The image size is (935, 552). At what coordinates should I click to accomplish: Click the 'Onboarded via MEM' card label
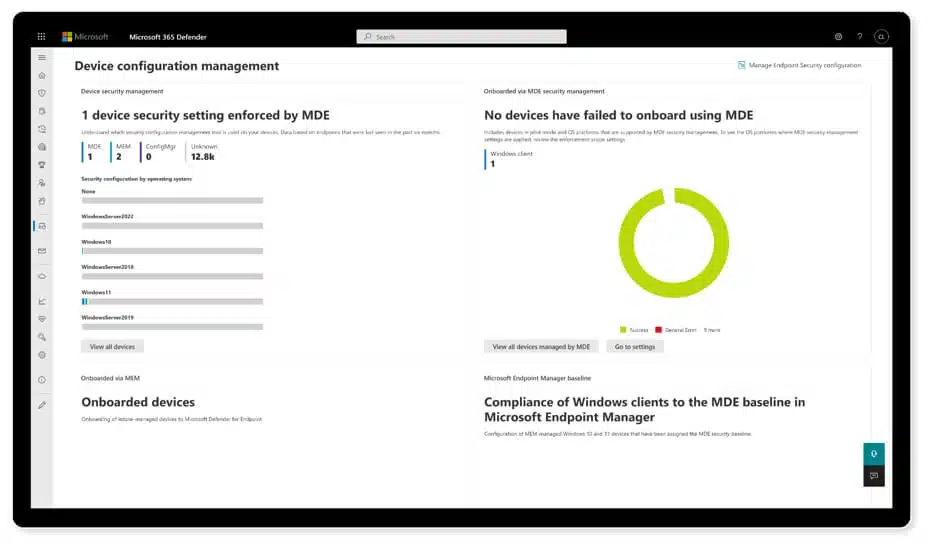click(x=110, y=378)
